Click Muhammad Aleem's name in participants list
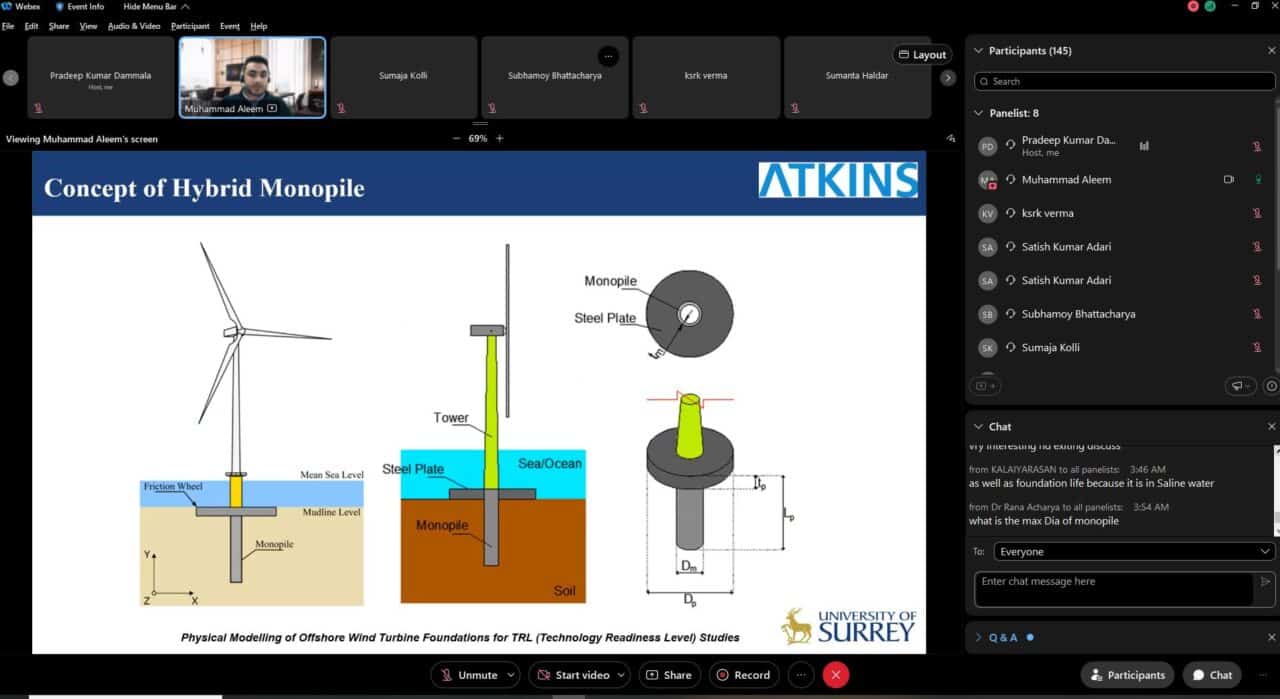The width and height of the screenshot is (1280, 699). 1066,180
